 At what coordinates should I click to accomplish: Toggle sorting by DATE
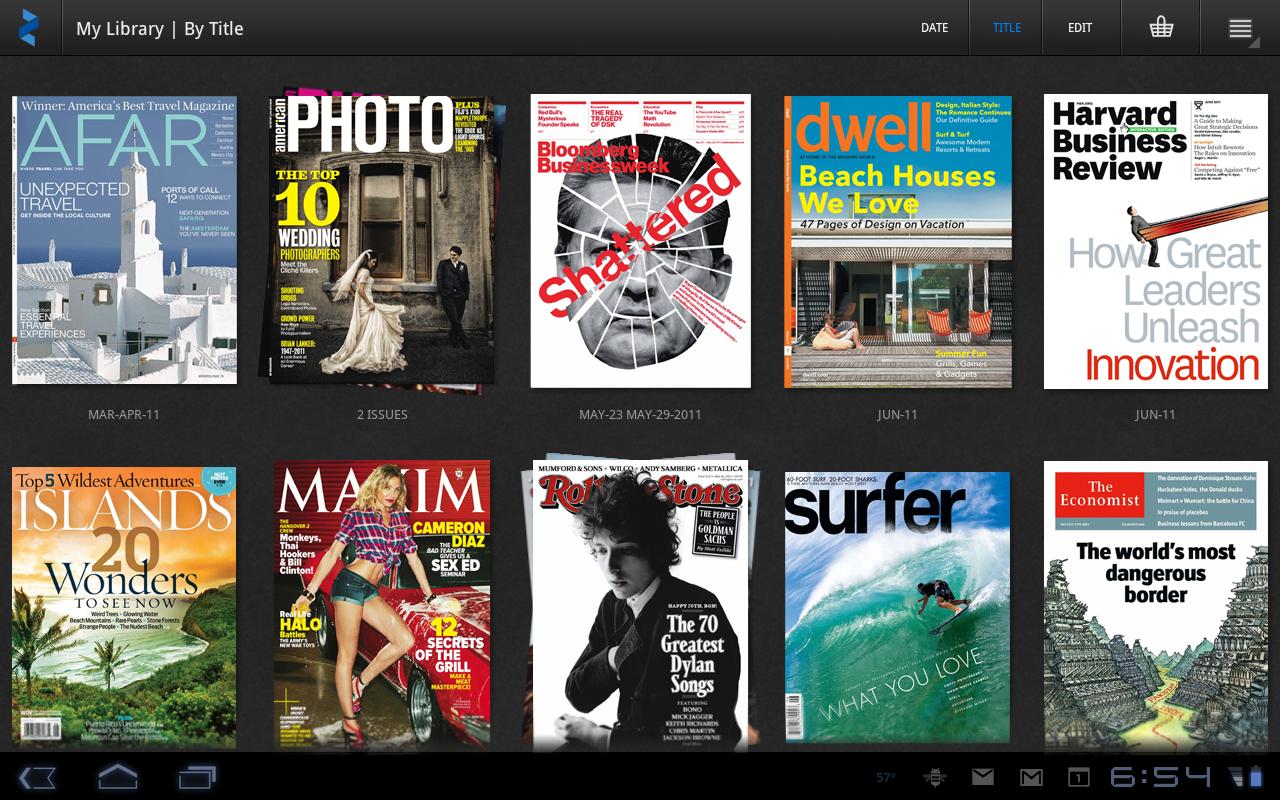click(x=934, y=27)
